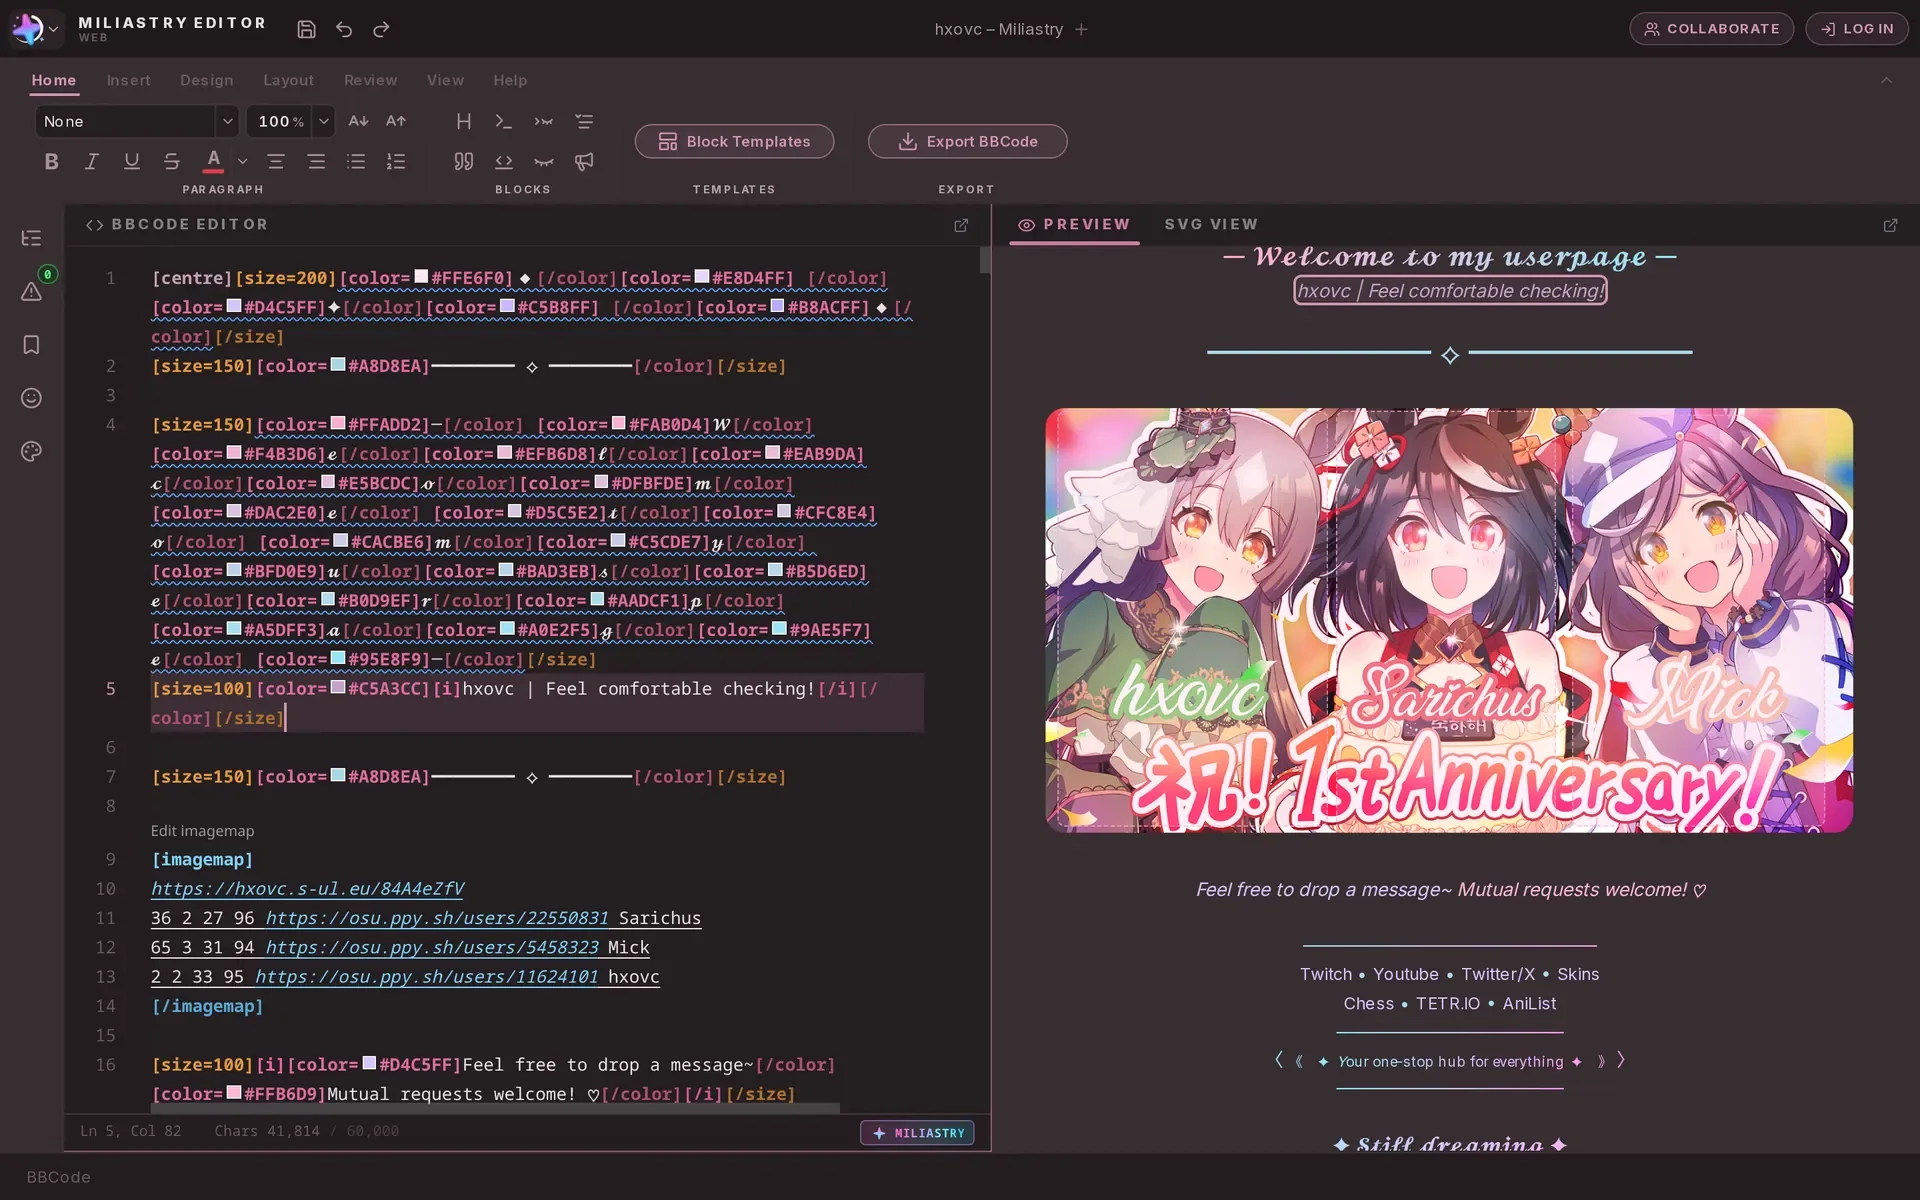Insert a notice megaphone block
Screen dimensions: 1920x1200
tap(584, 161)
